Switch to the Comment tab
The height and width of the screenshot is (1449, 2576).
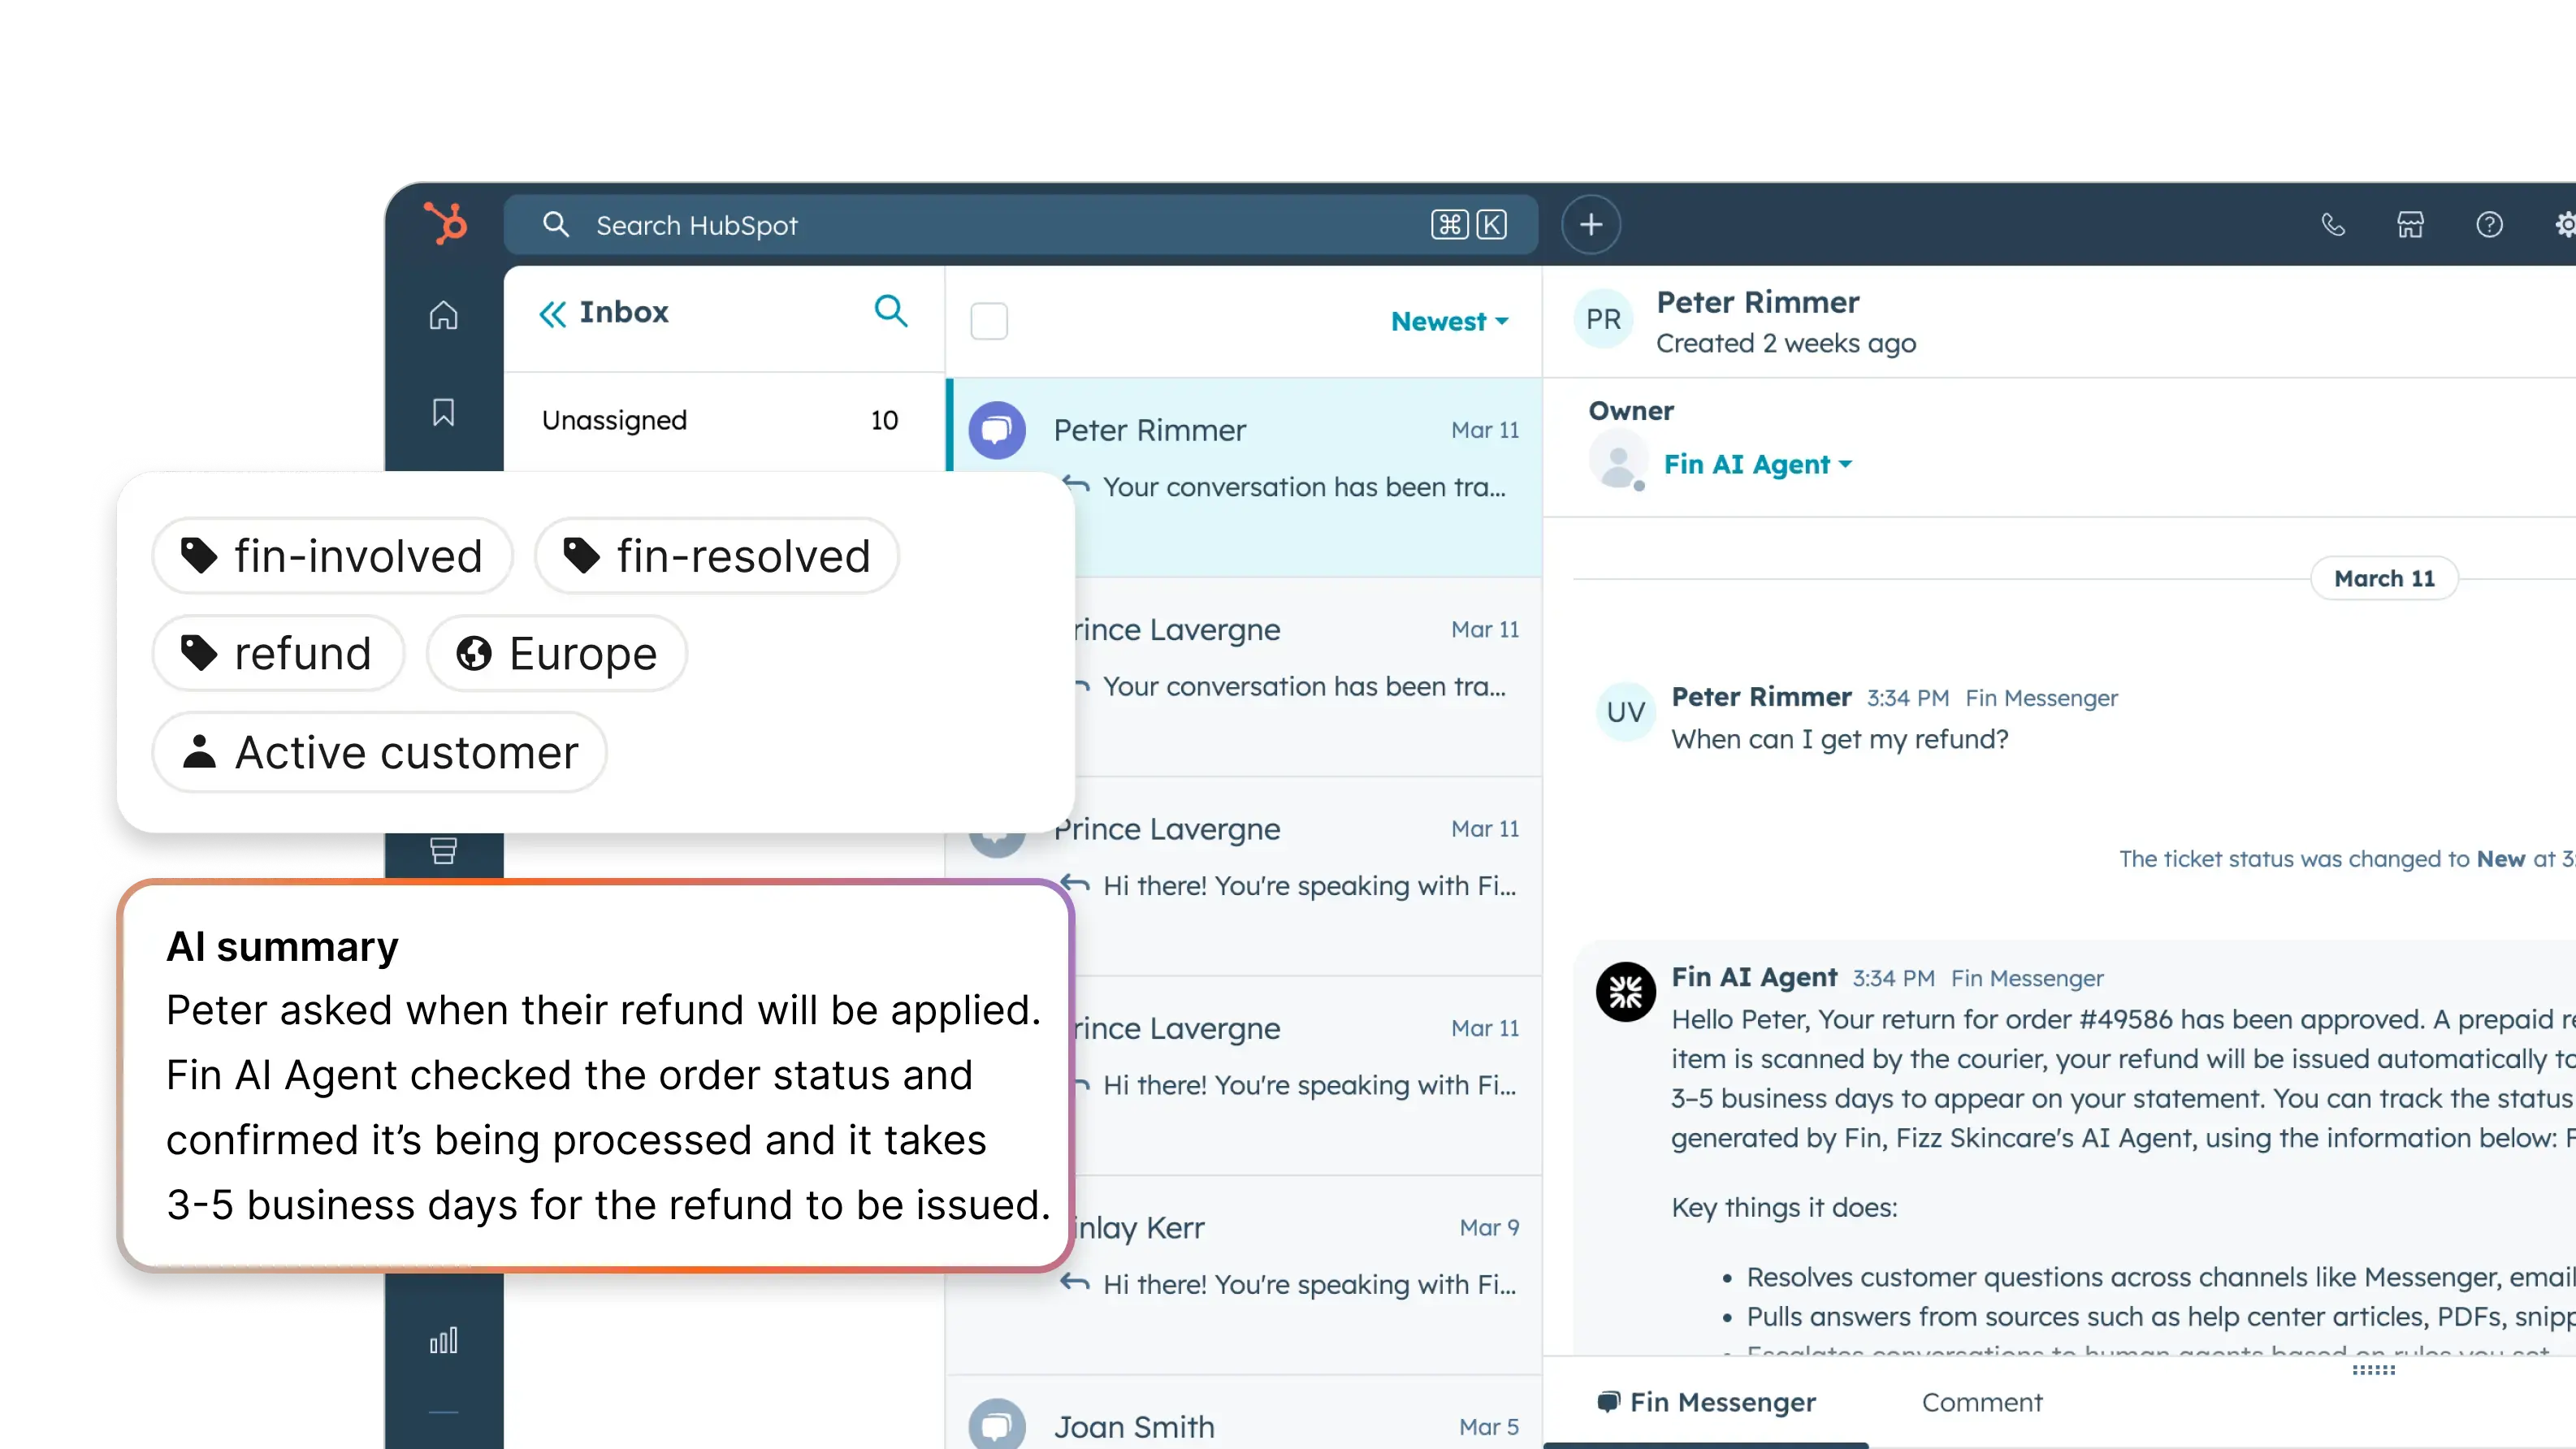click(1982, 1402)
